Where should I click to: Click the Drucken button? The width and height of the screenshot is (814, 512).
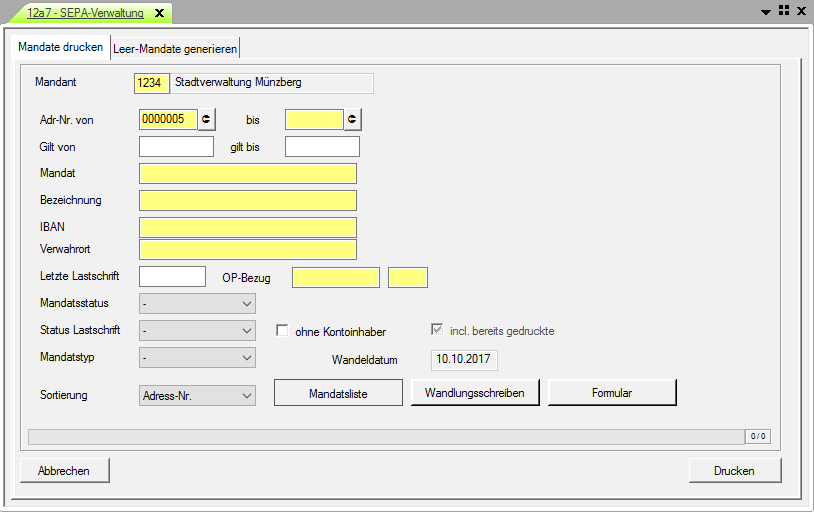[734, 471]
